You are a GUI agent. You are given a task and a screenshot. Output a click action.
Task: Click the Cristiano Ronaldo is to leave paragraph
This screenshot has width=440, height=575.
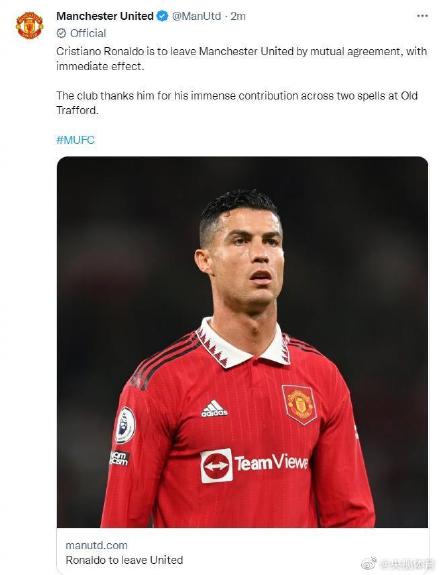[x=242, y=59]
